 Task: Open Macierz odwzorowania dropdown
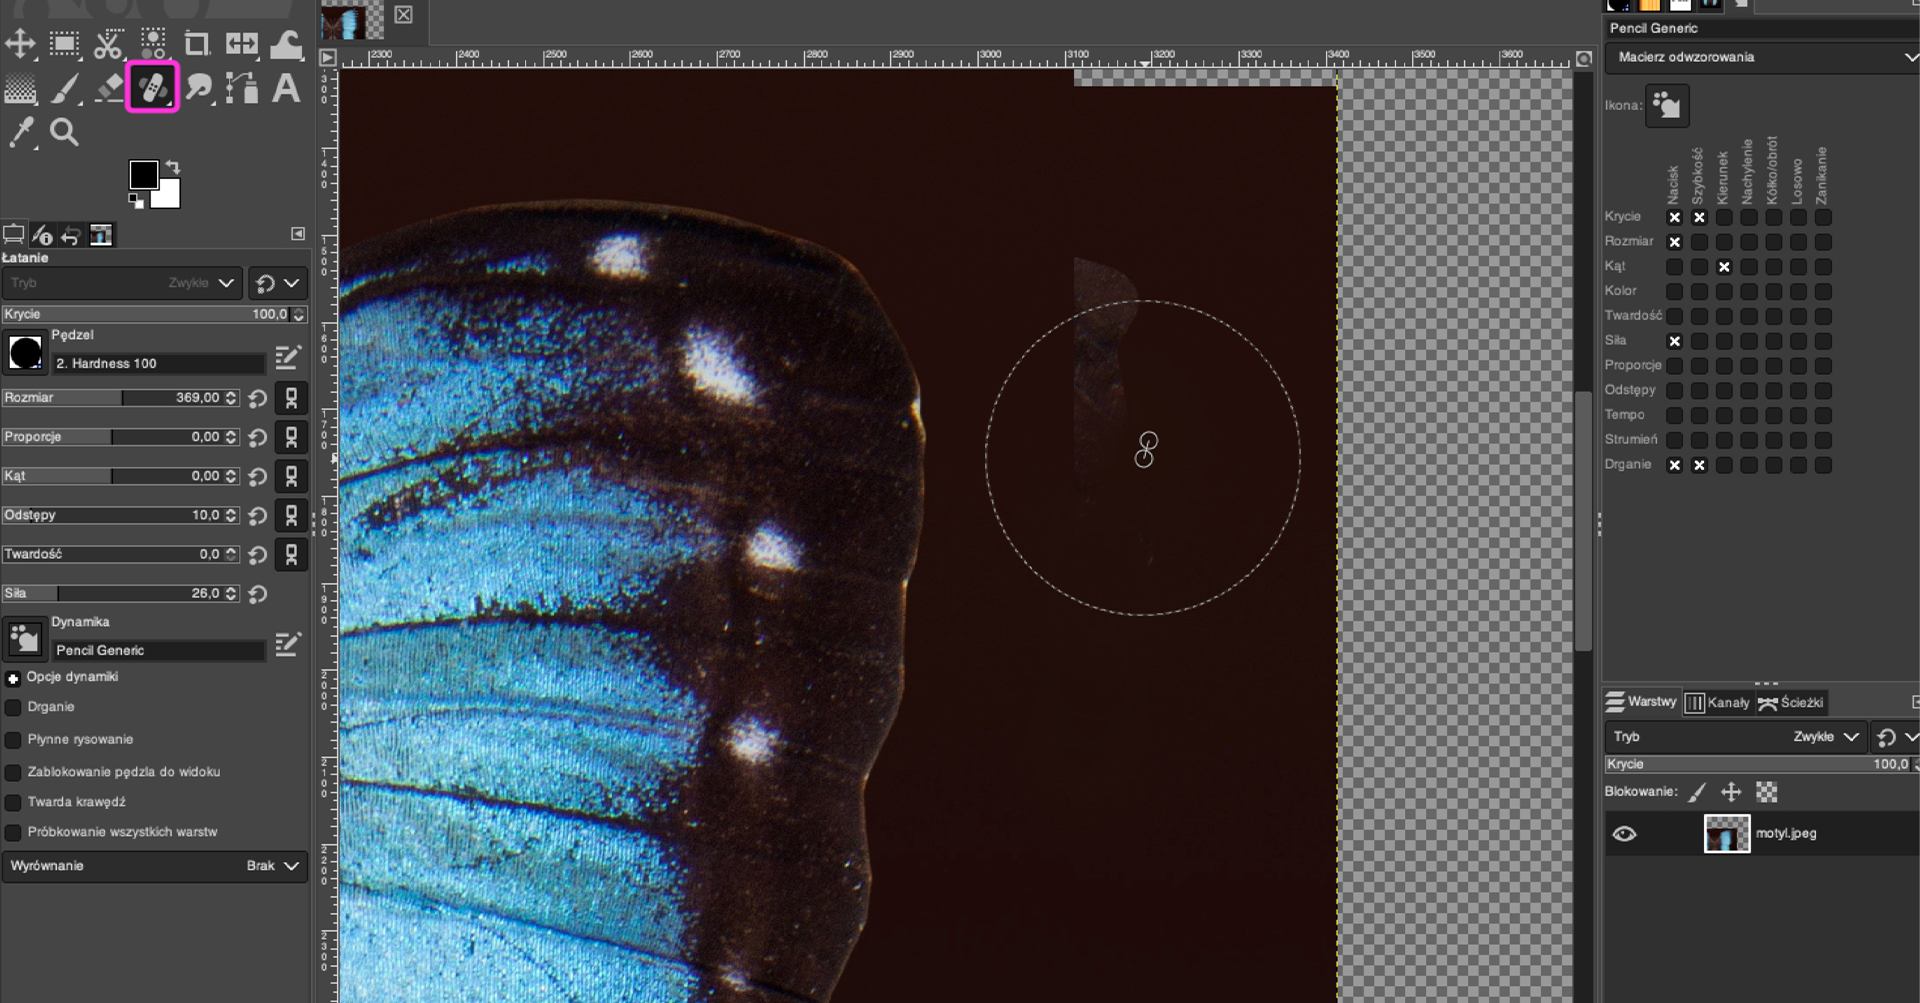click(1762, 58)
